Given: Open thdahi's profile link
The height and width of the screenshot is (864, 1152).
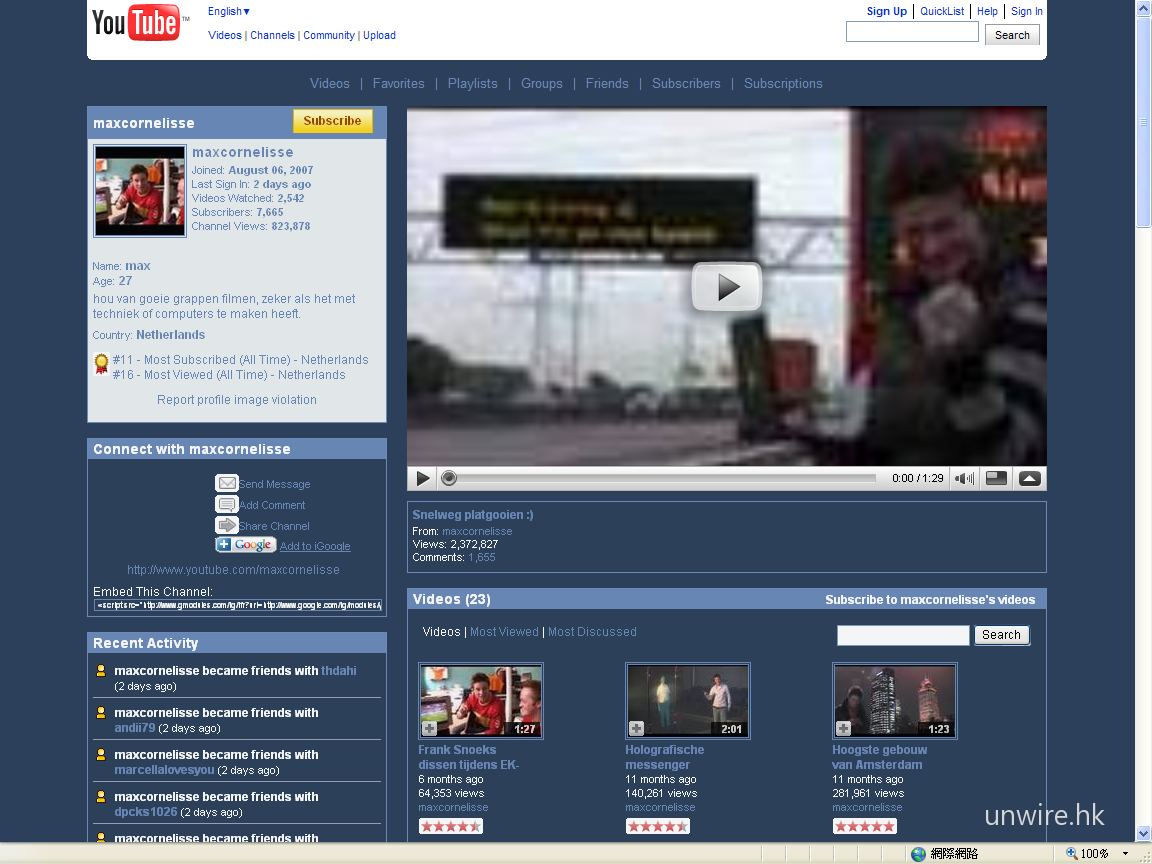Looking at the screenshot, I should [x=339, y=671].
